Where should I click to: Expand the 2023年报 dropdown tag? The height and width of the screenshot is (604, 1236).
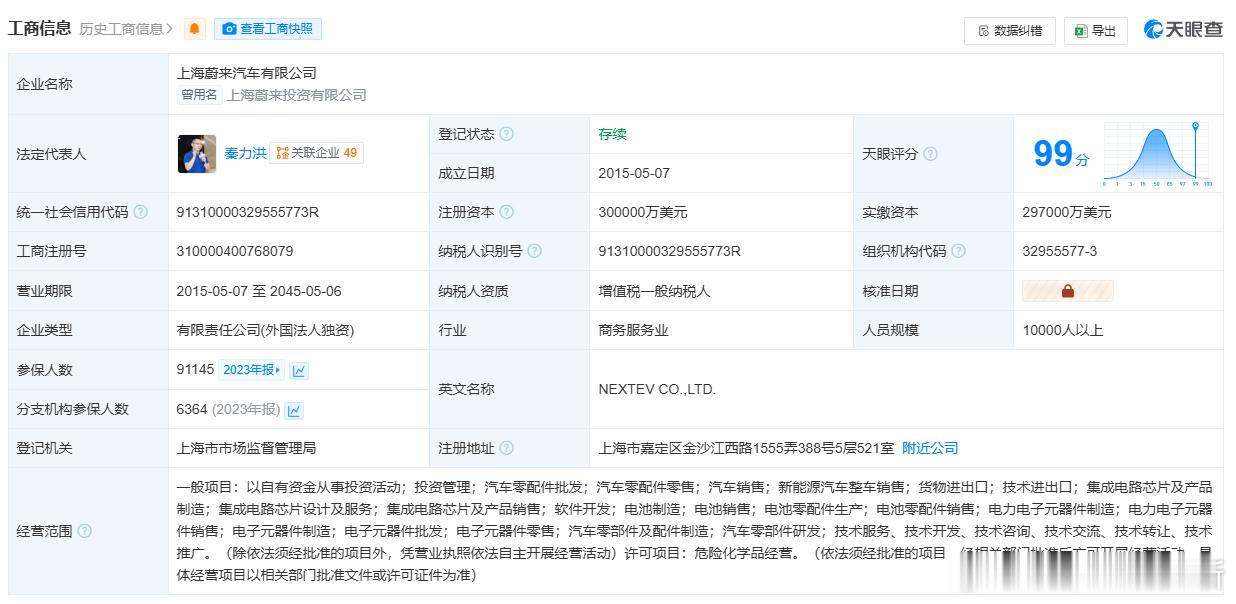pyautogui.click(x=252, y=370)
